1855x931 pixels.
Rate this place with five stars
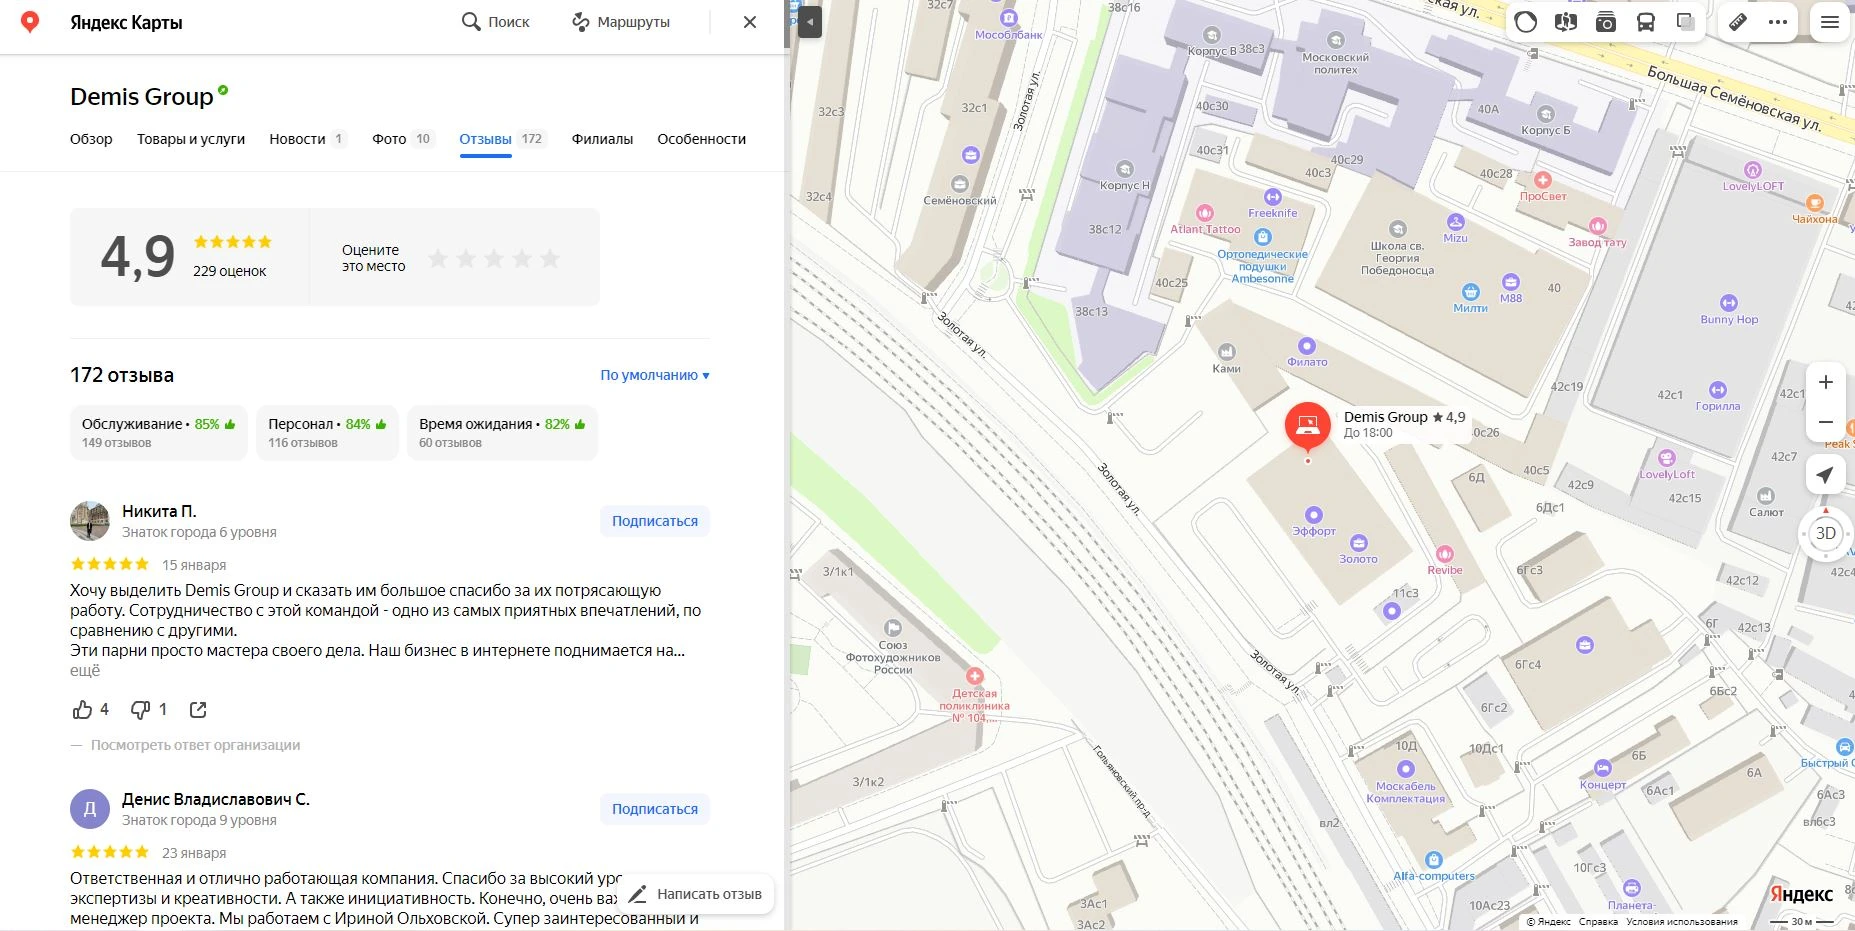tap(550, 259)
